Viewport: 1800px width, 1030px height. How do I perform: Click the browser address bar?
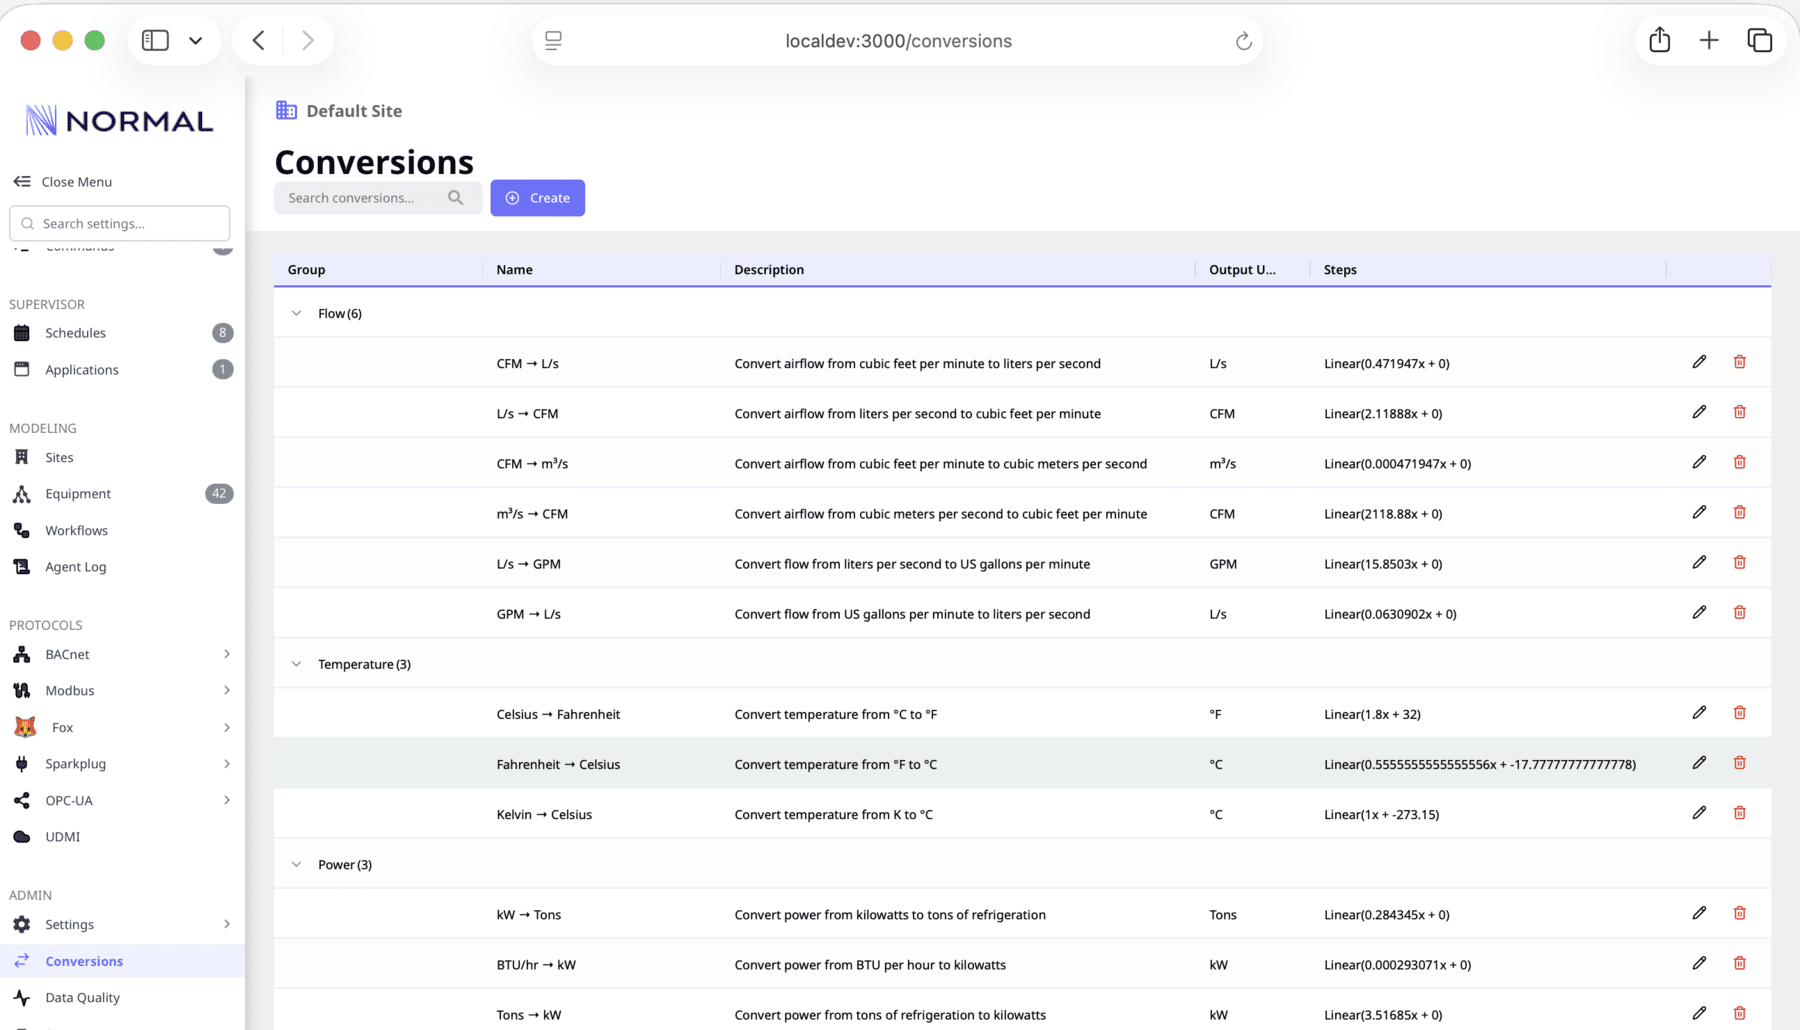pyautogui.click(x=898, y=41)
